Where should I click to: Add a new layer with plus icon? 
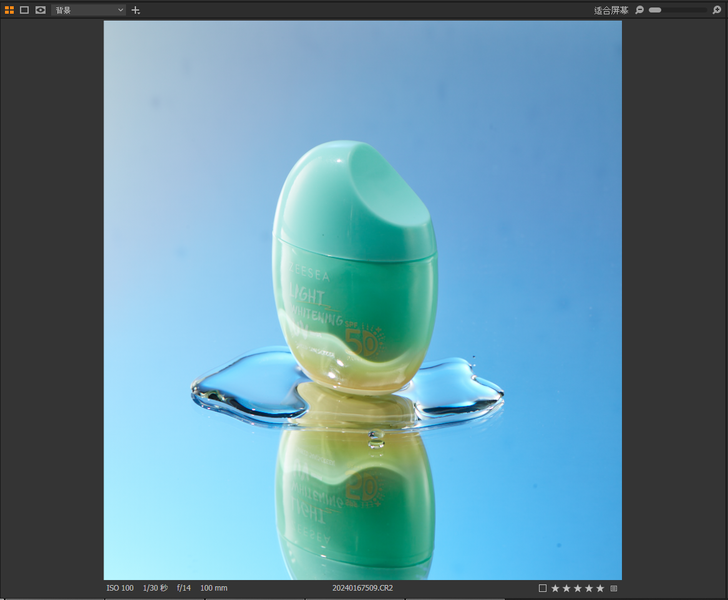pos(136,10)
